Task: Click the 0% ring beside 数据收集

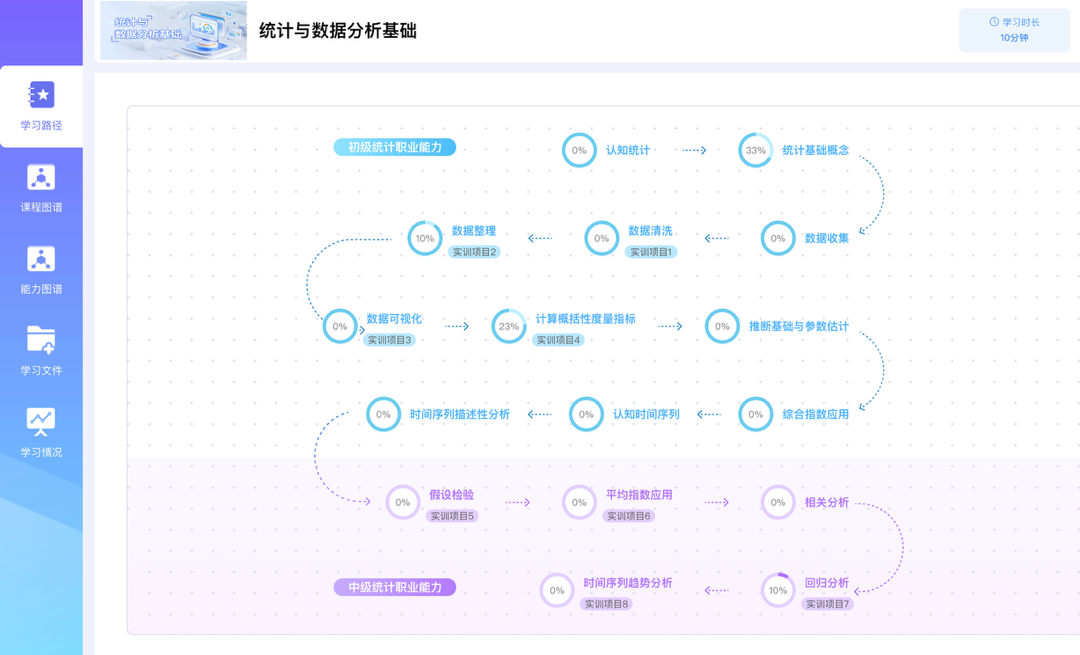Action: pos(778,238)
